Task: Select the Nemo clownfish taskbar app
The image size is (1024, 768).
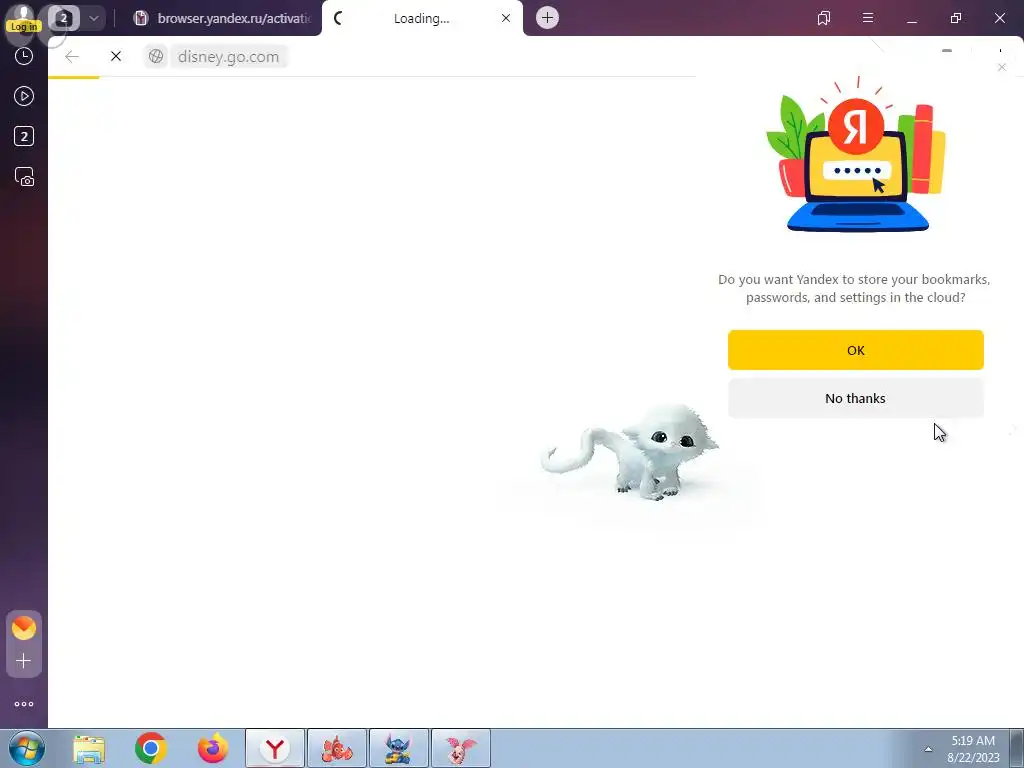Action: pyautogui.click(x=337, y=748)
